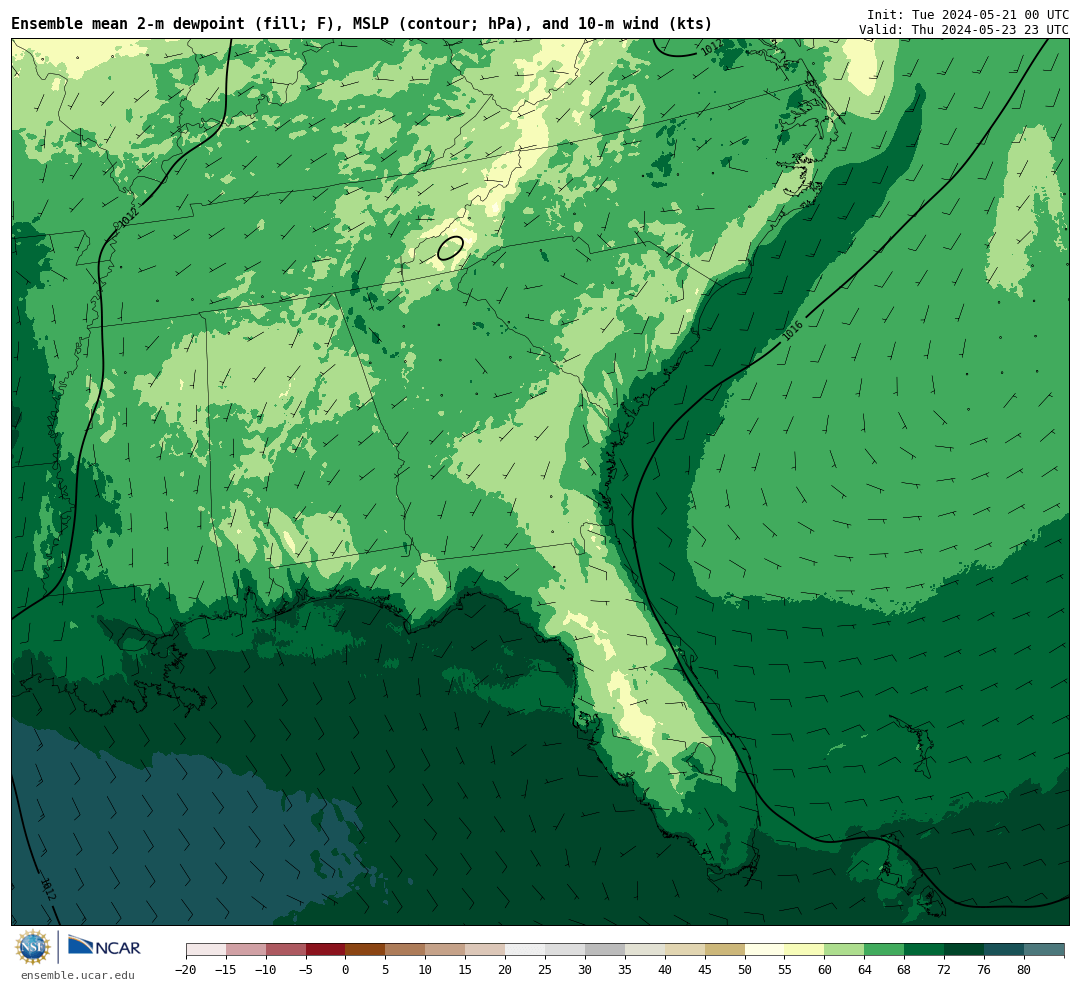
Task: Click the -20 label on the color bar
Action: coord(186,969)
